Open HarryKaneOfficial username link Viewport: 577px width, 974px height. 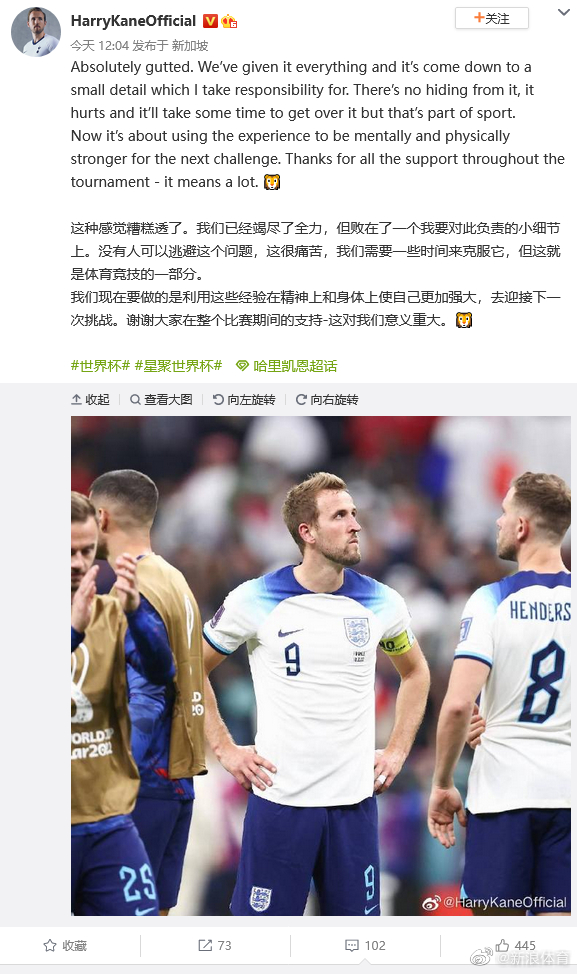pyautogui.click(x=133, y=21)
